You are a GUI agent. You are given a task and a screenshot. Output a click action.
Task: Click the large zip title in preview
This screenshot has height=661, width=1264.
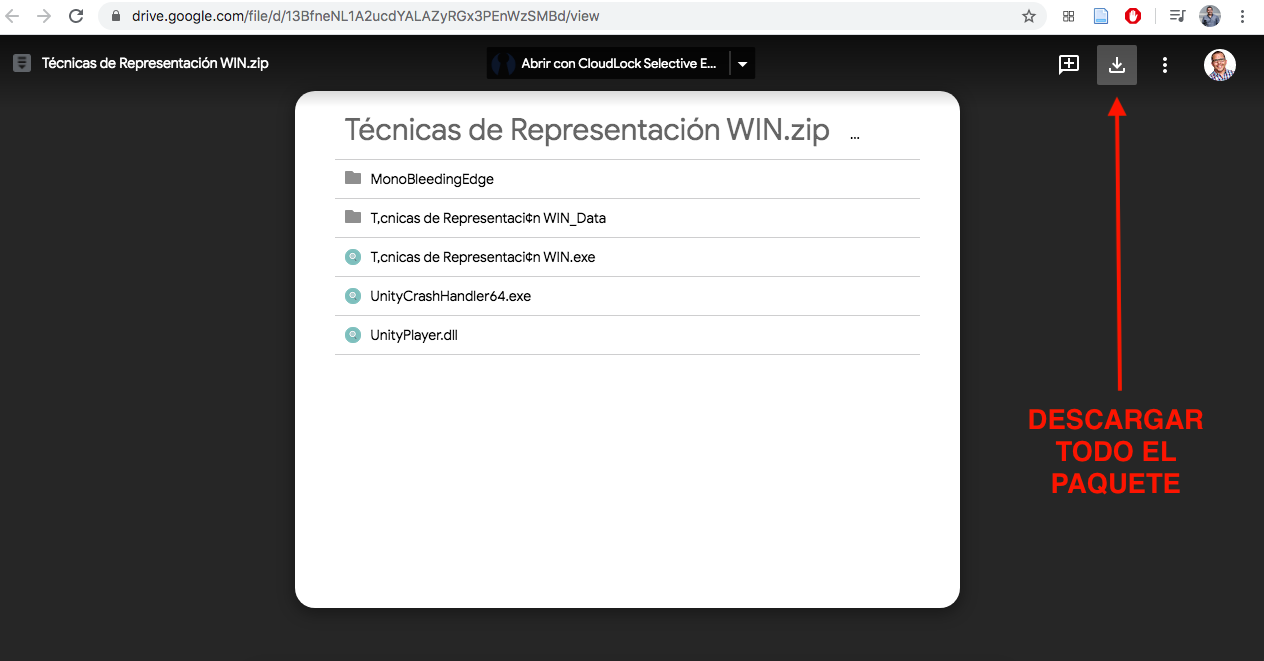tap(587, 130)
